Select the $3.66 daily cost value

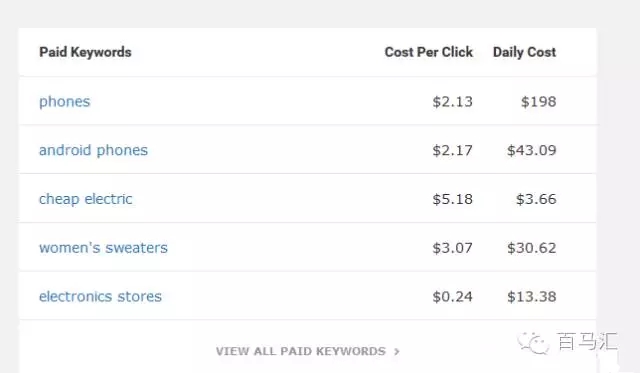point(536,199)
